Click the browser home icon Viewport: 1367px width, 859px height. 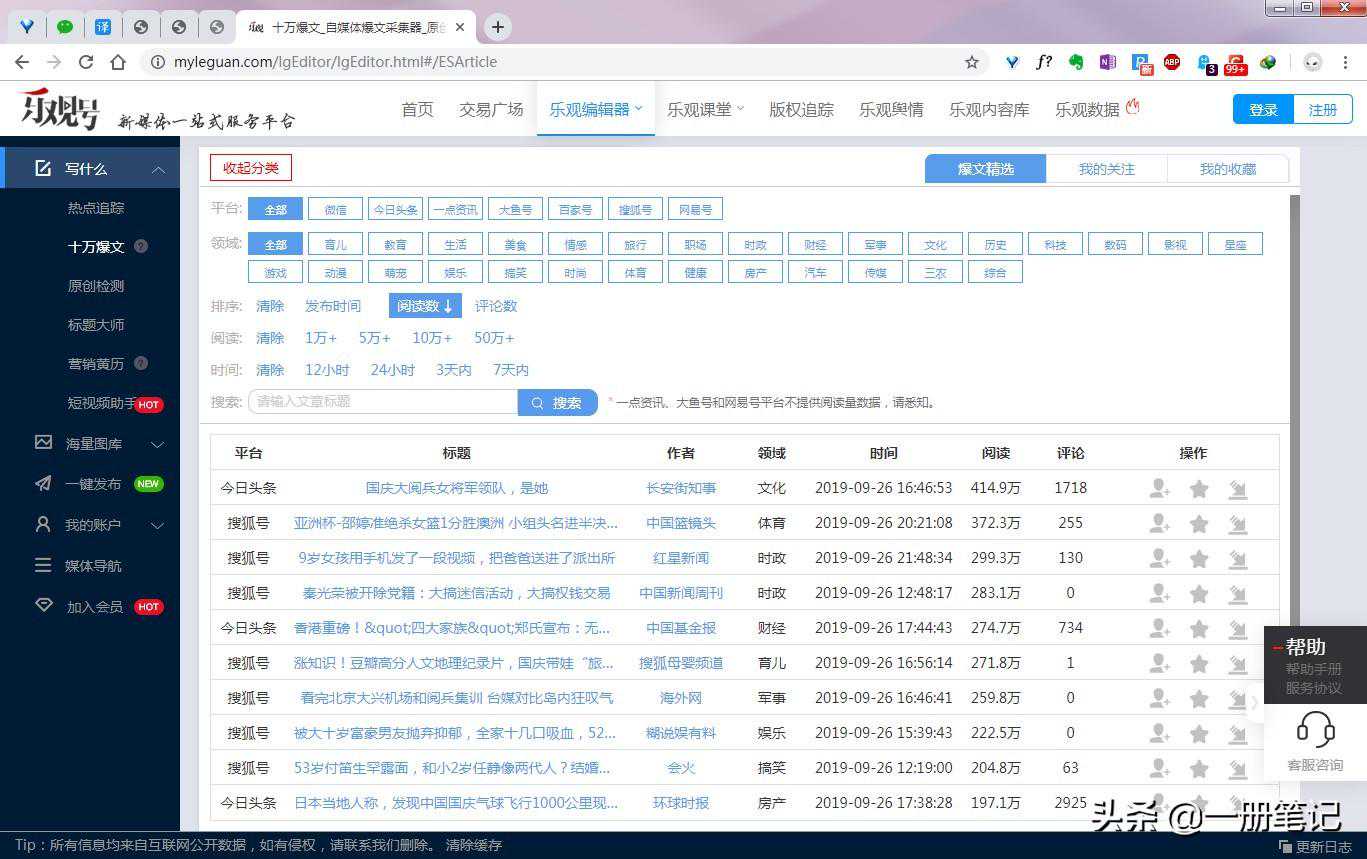coord(118,62)
